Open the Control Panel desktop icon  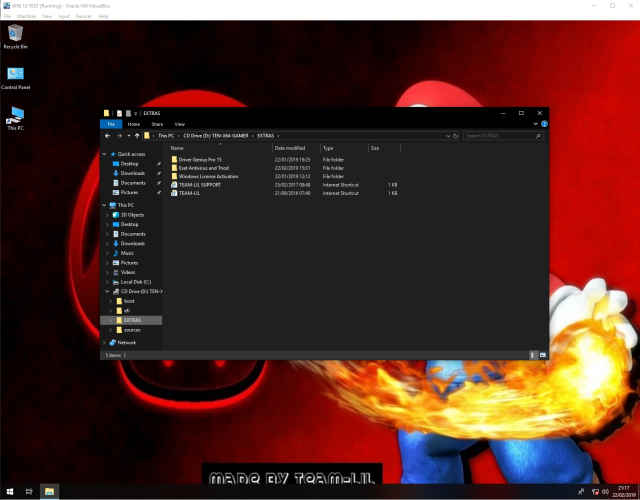coord(15,77)
